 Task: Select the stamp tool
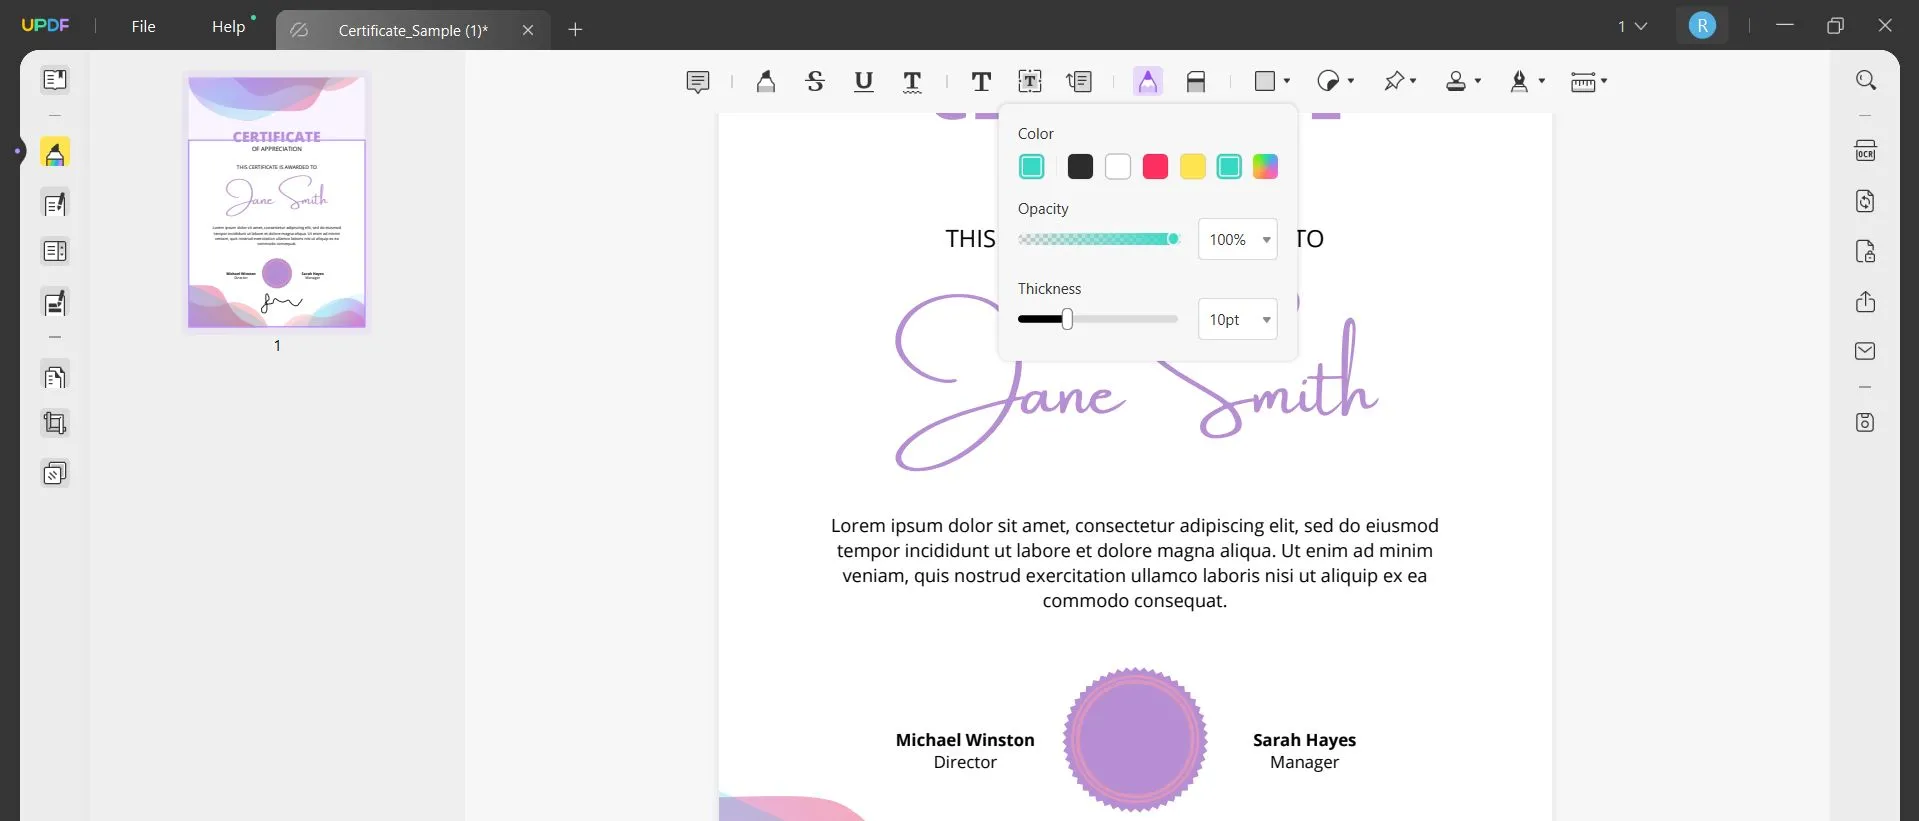pyautogui.click(x=1456, y=81)
